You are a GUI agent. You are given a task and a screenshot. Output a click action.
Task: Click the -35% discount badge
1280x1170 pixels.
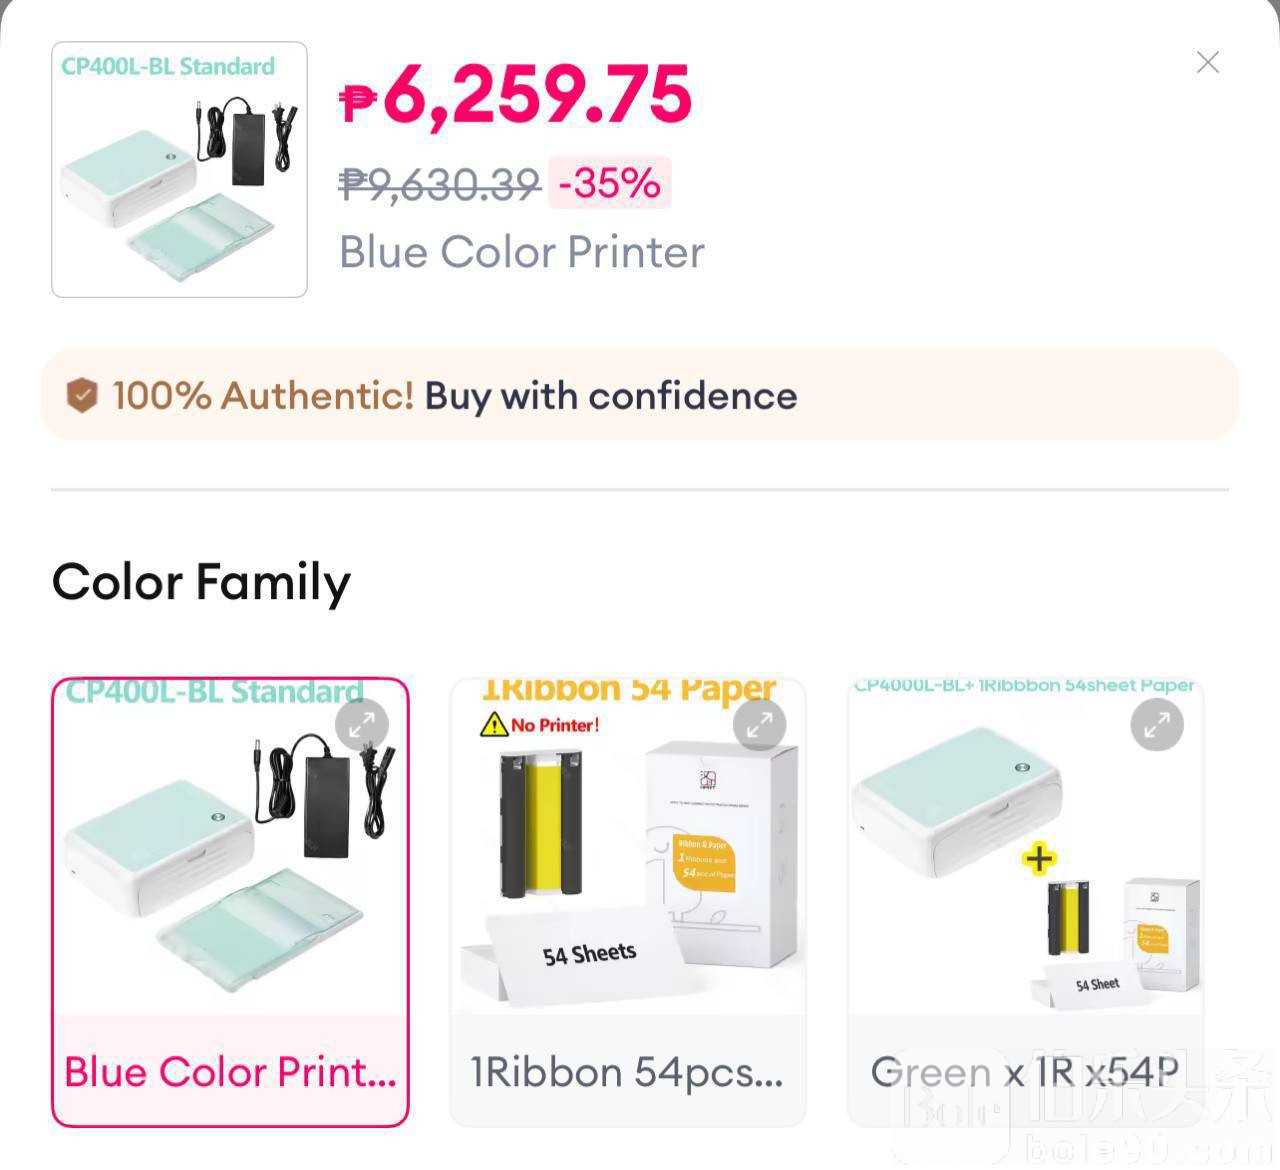[609, 183]
